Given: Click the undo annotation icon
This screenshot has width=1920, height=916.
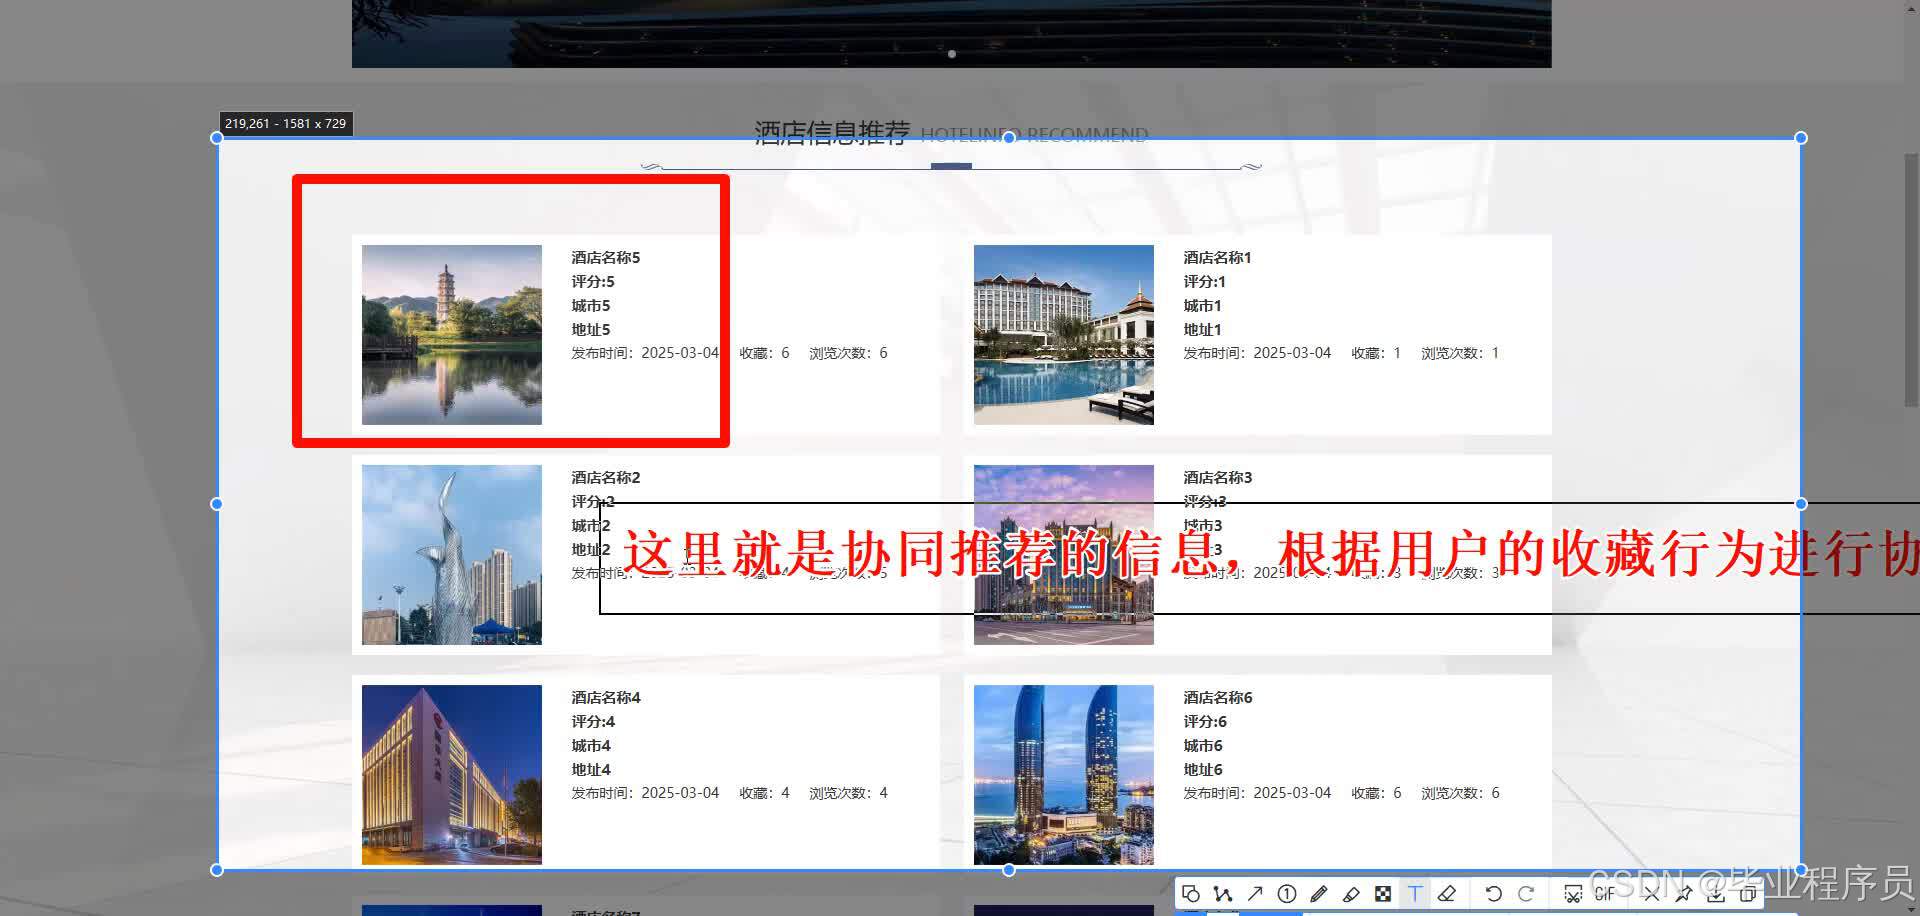Looking at the screenshot, I should (1494, 893).
